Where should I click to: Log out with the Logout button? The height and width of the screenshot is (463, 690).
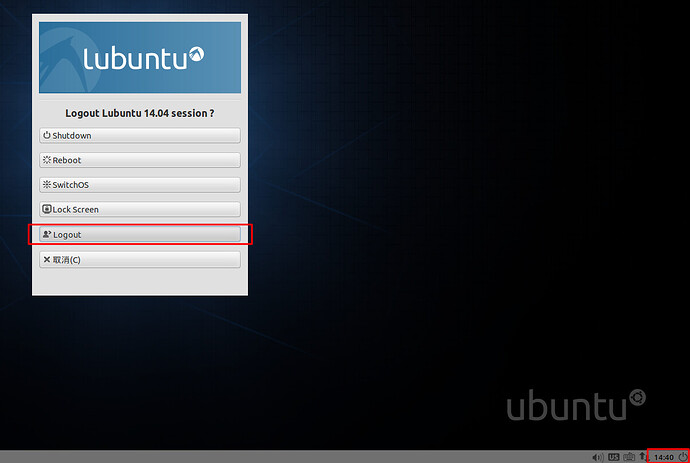(x=140, y=235)
